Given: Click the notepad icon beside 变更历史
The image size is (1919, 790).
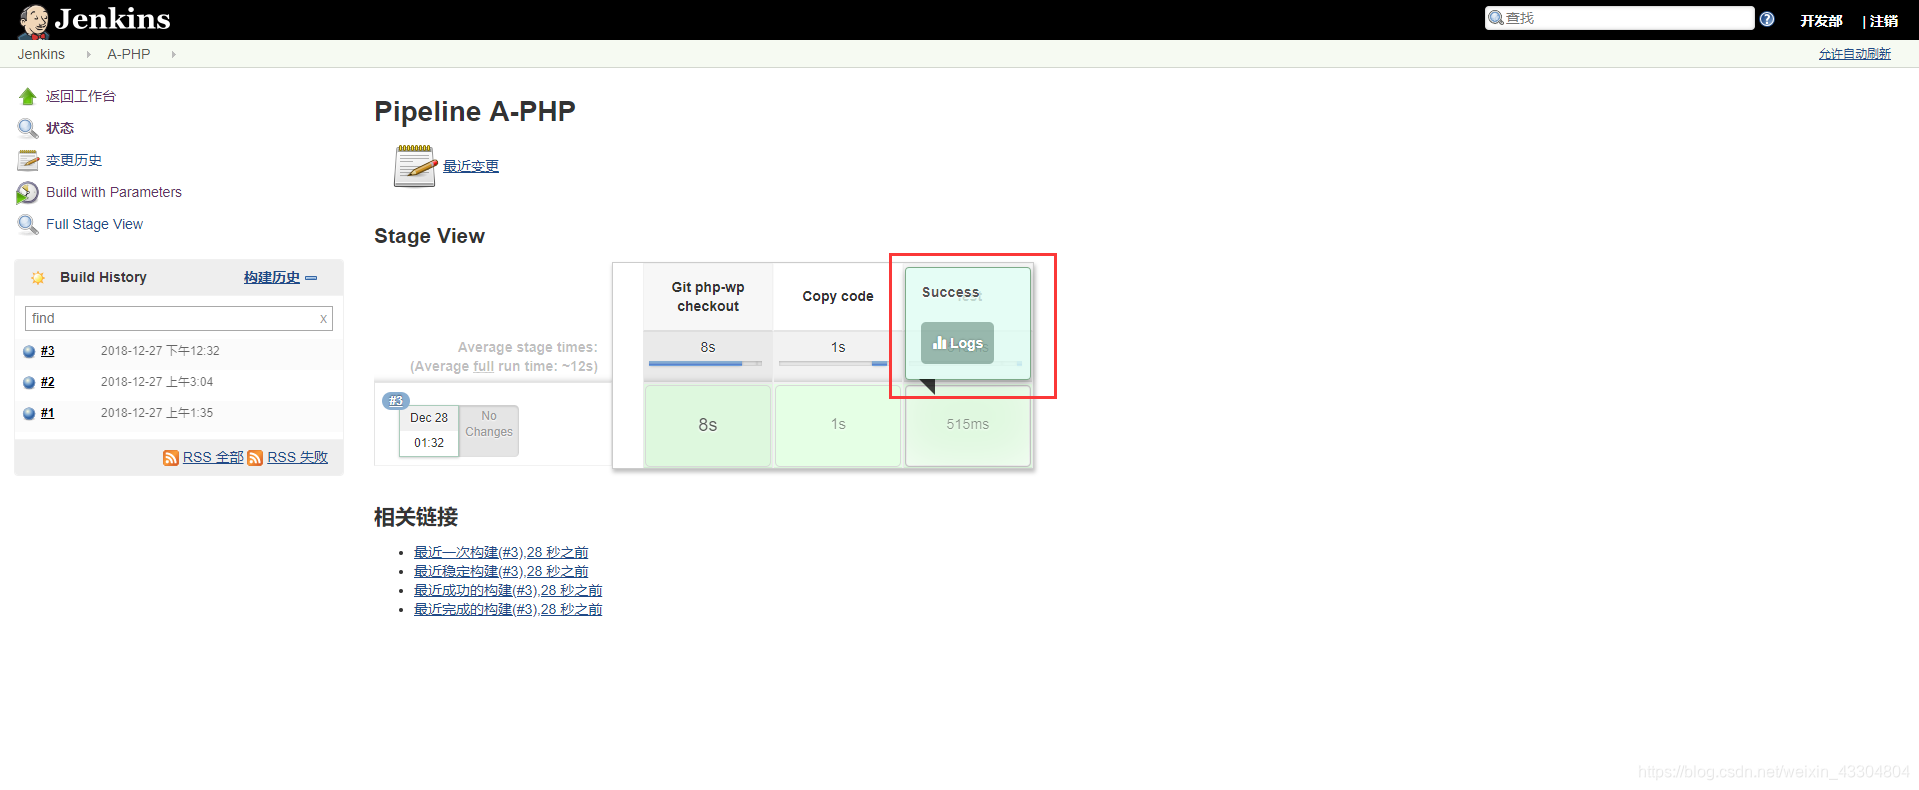Looking at the screenshot, I should [28, 160].
